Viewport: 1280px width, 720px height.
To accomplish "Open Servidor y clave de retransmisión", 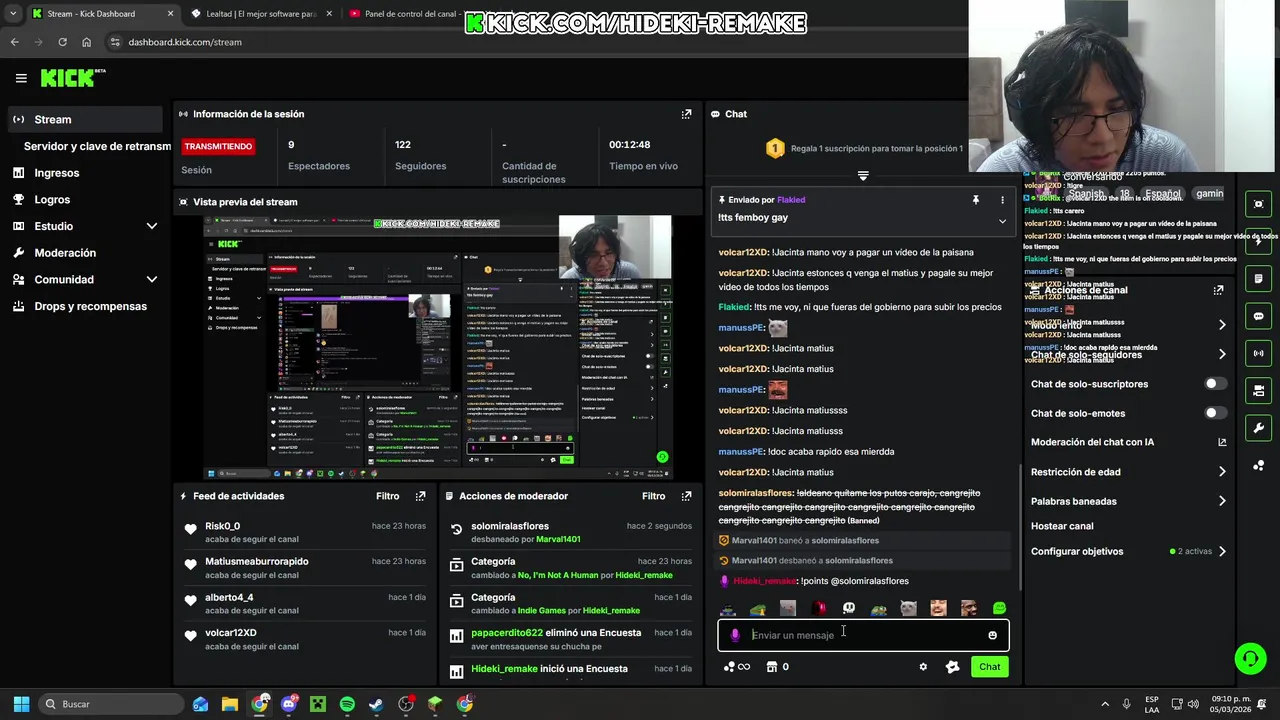I will pyautogui.click(x=97, y=146).
